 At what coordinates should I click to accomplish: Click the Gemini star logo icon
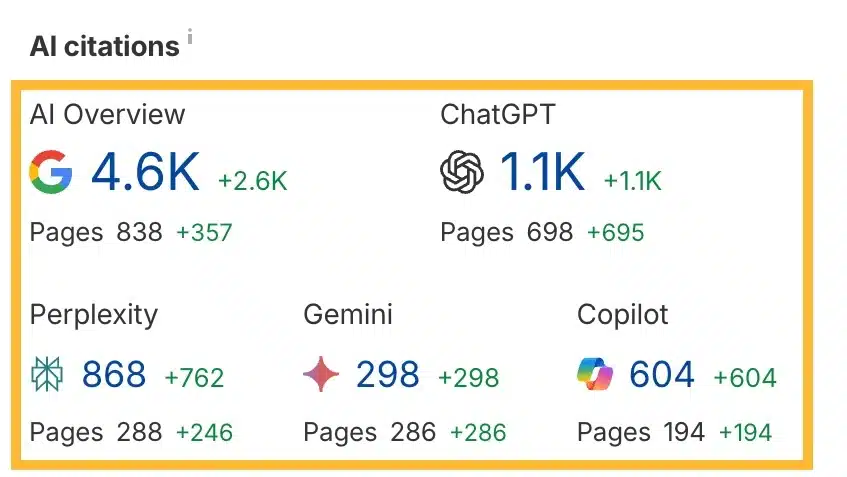coord(321,373)
